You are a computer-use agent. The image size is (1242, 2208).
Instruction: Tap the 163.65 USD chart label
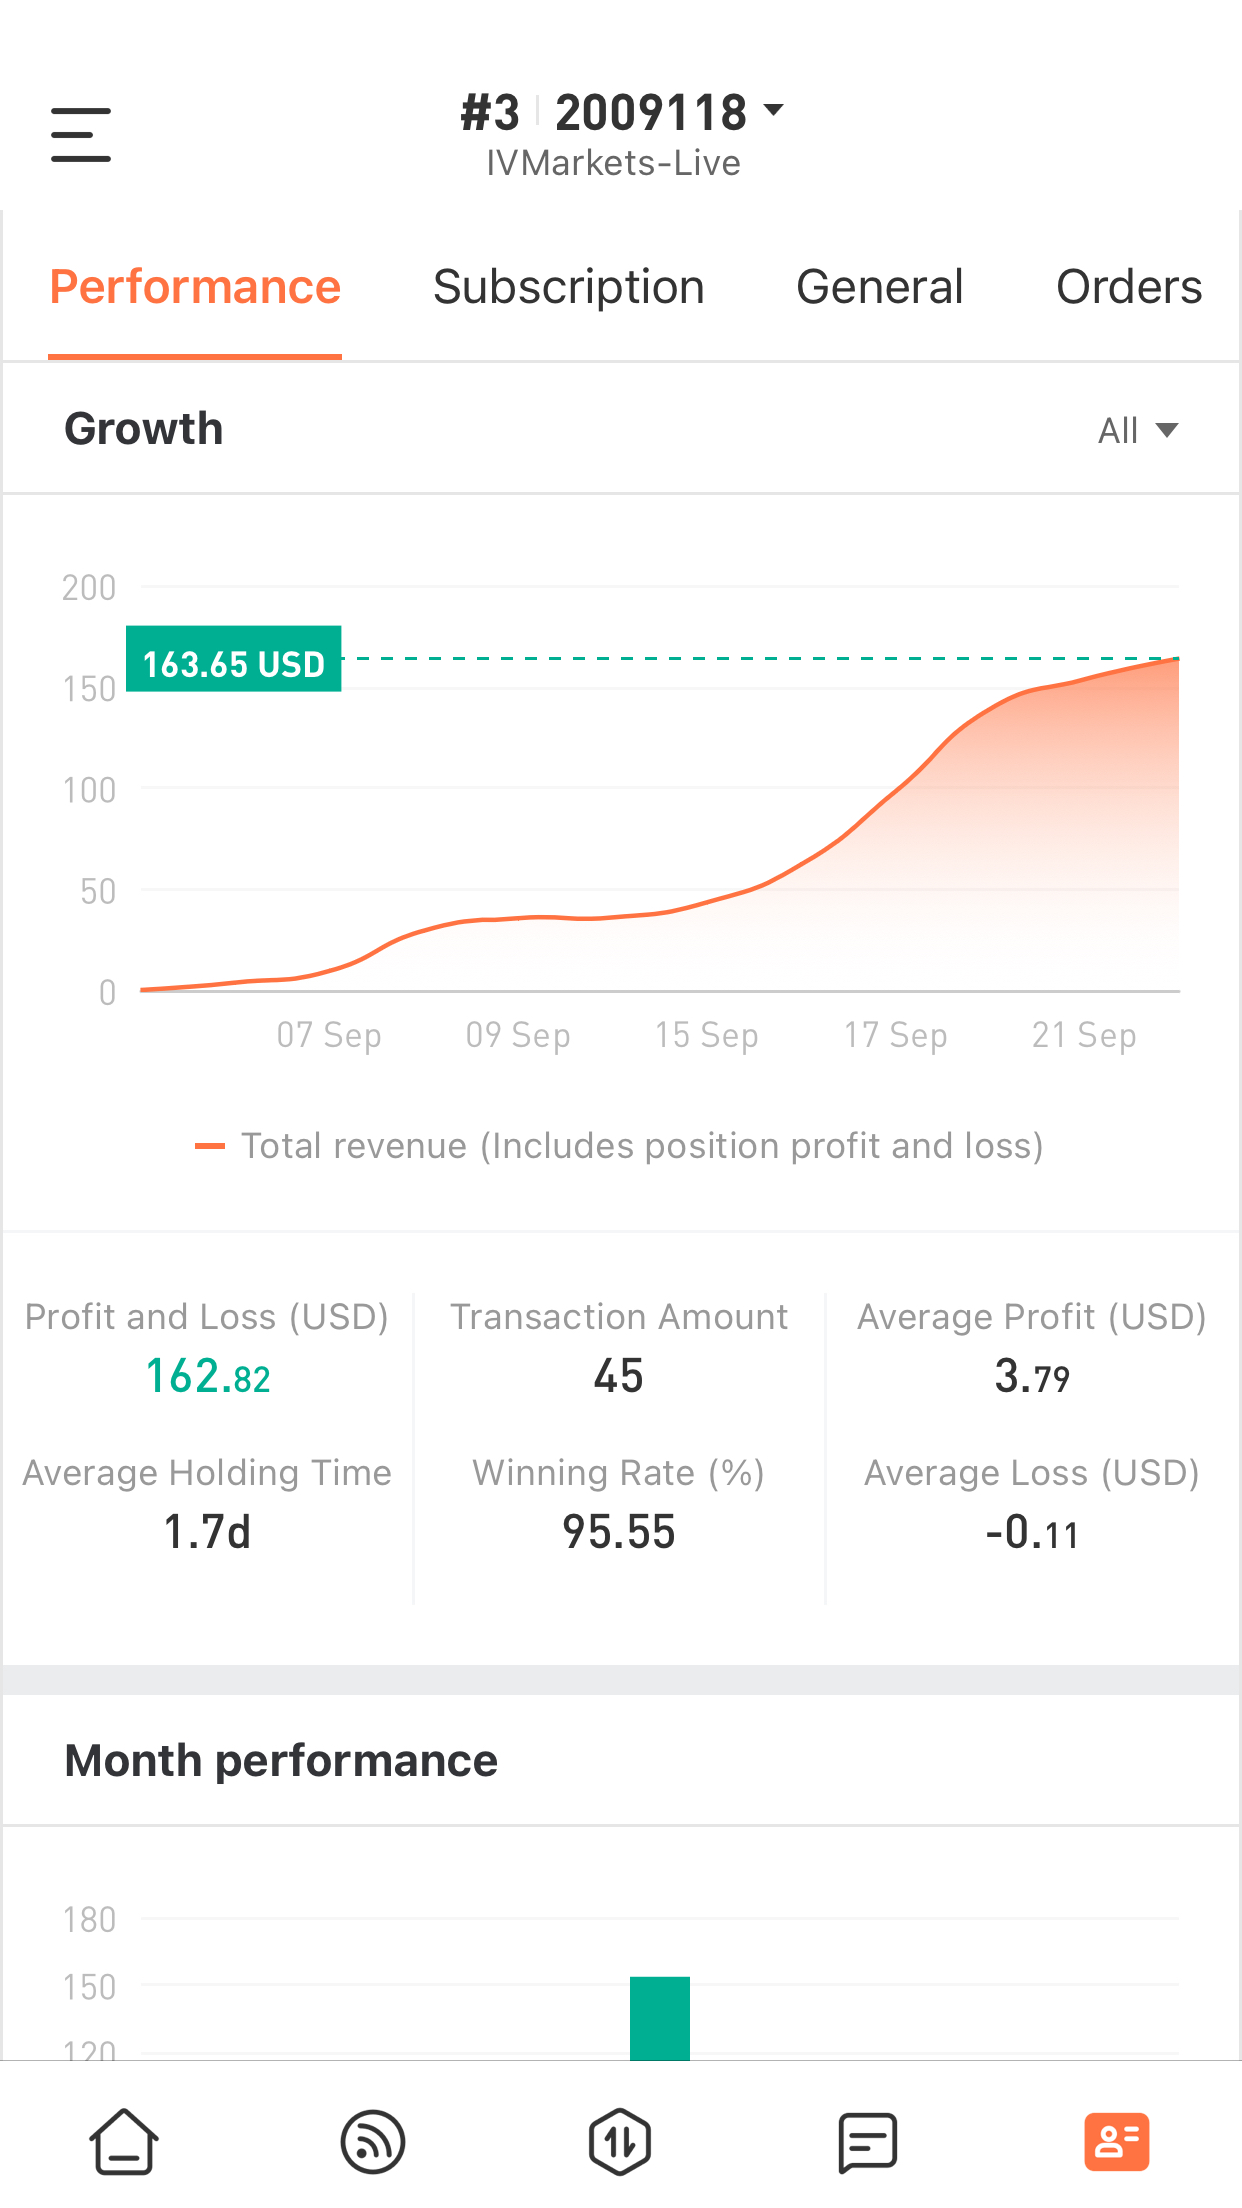[234, 659]
